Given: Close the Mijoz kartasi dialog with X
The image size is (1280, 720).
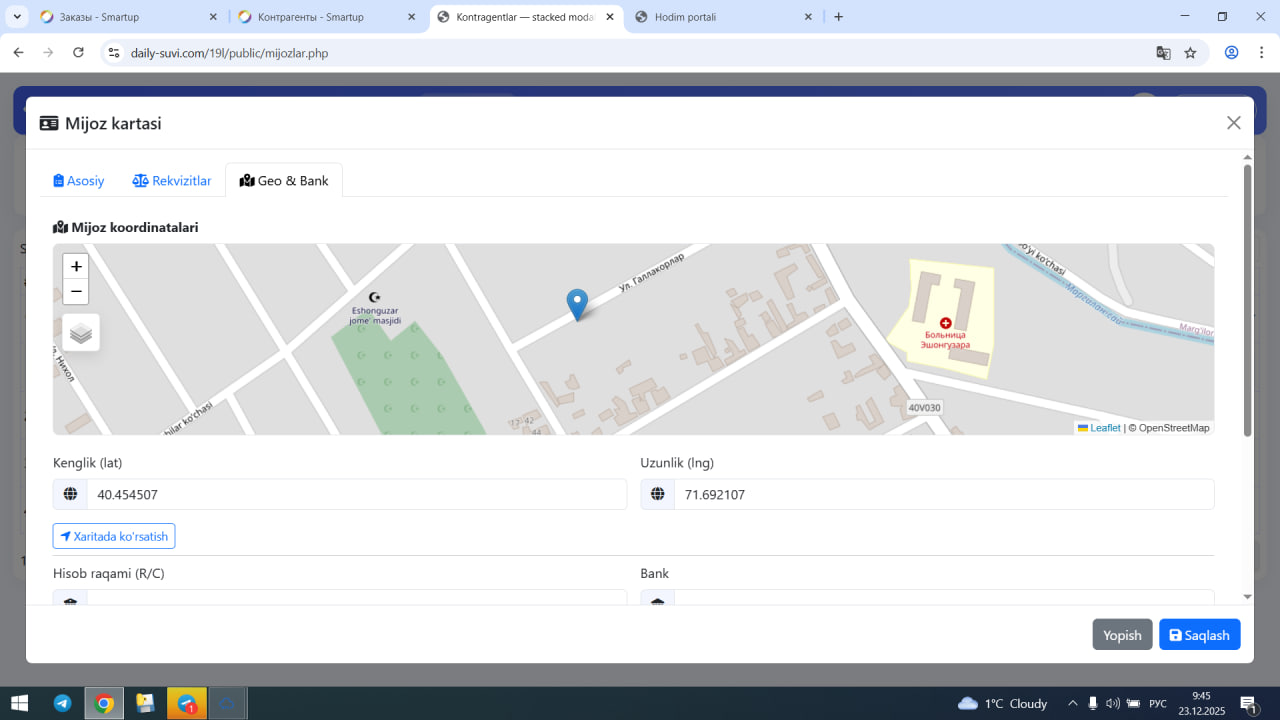Looking at the screenshot, I should pos(1233,123).
